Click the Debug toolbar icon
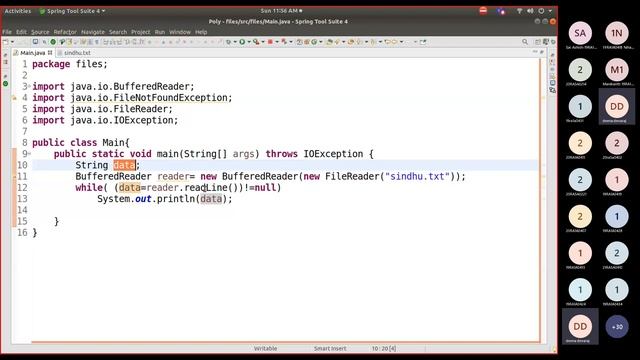640x360 pixels. pyautogui.click(x=228, y=42)
